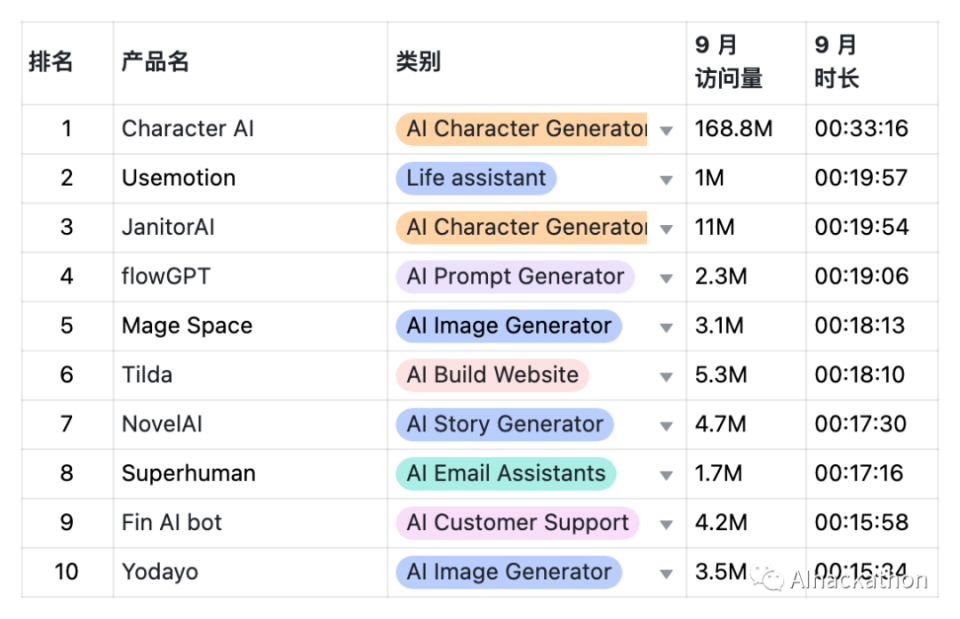Viewport: 960px width, 619px height.
Task: Expand category dropdown in Usemotion row
Action: pyautogui.click(x=666, y=180)
